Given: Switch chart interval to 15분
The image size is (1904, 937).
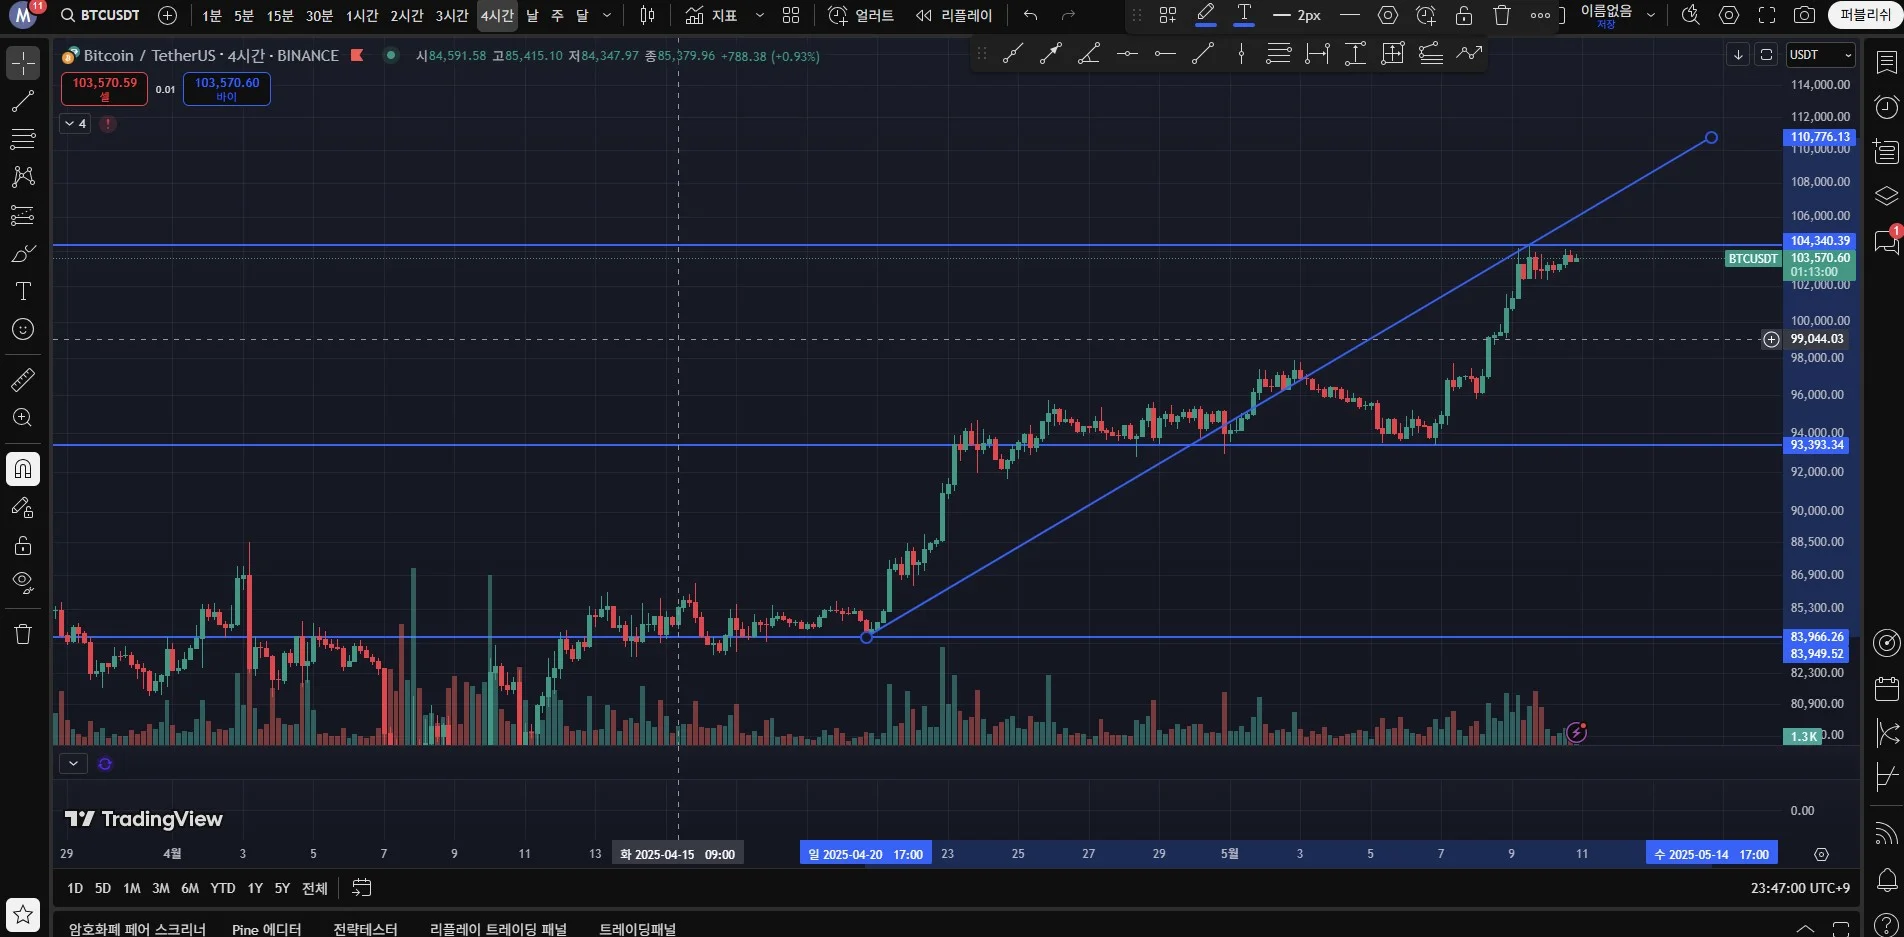Looking at the screenshot, I should pyautogui.click(x=280, y=15).
